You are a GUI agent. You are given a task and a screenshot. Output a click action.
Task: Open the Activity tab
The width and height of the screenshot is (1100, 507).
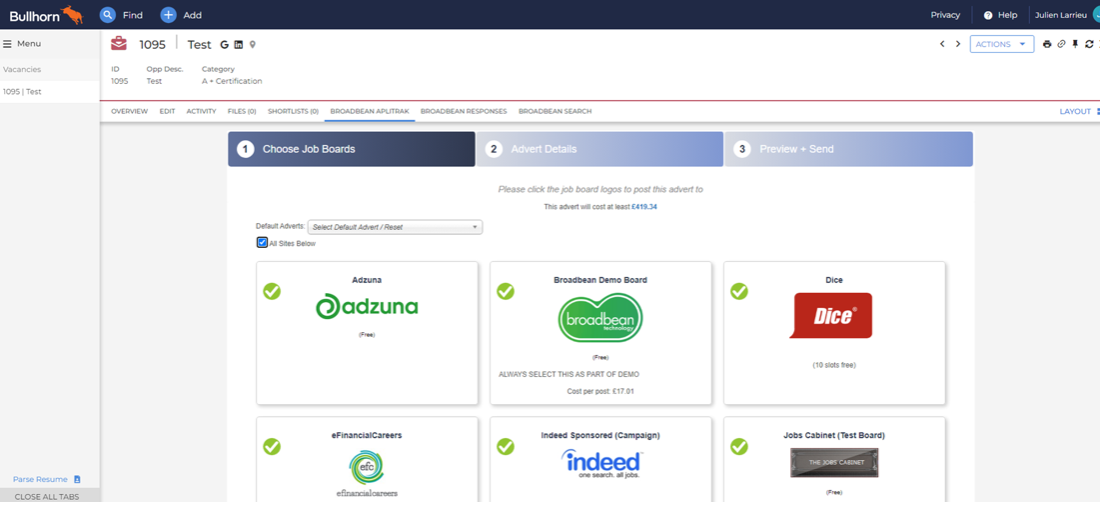201,111
